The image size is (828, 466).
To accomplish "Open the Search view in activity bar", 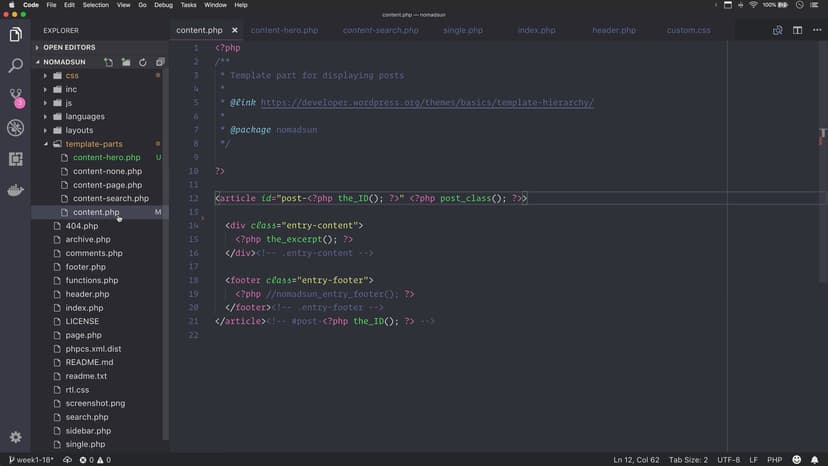I will coord(15,66).
